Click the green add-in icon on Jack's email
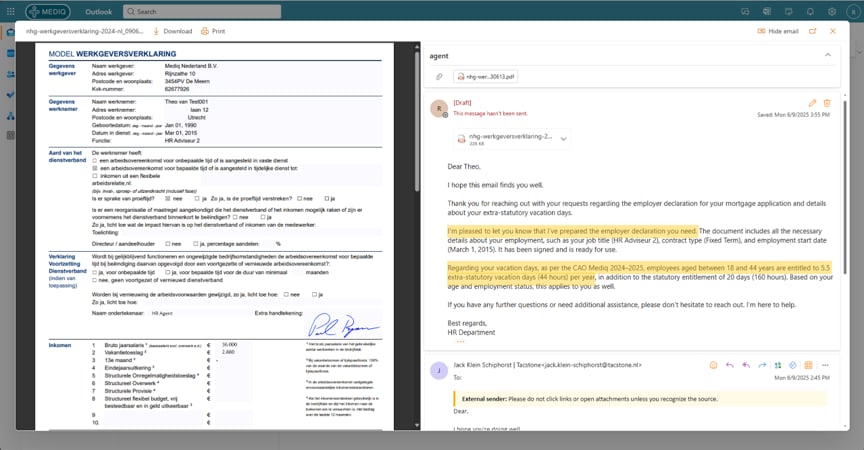Screen dimensions: 864x450 777,365
